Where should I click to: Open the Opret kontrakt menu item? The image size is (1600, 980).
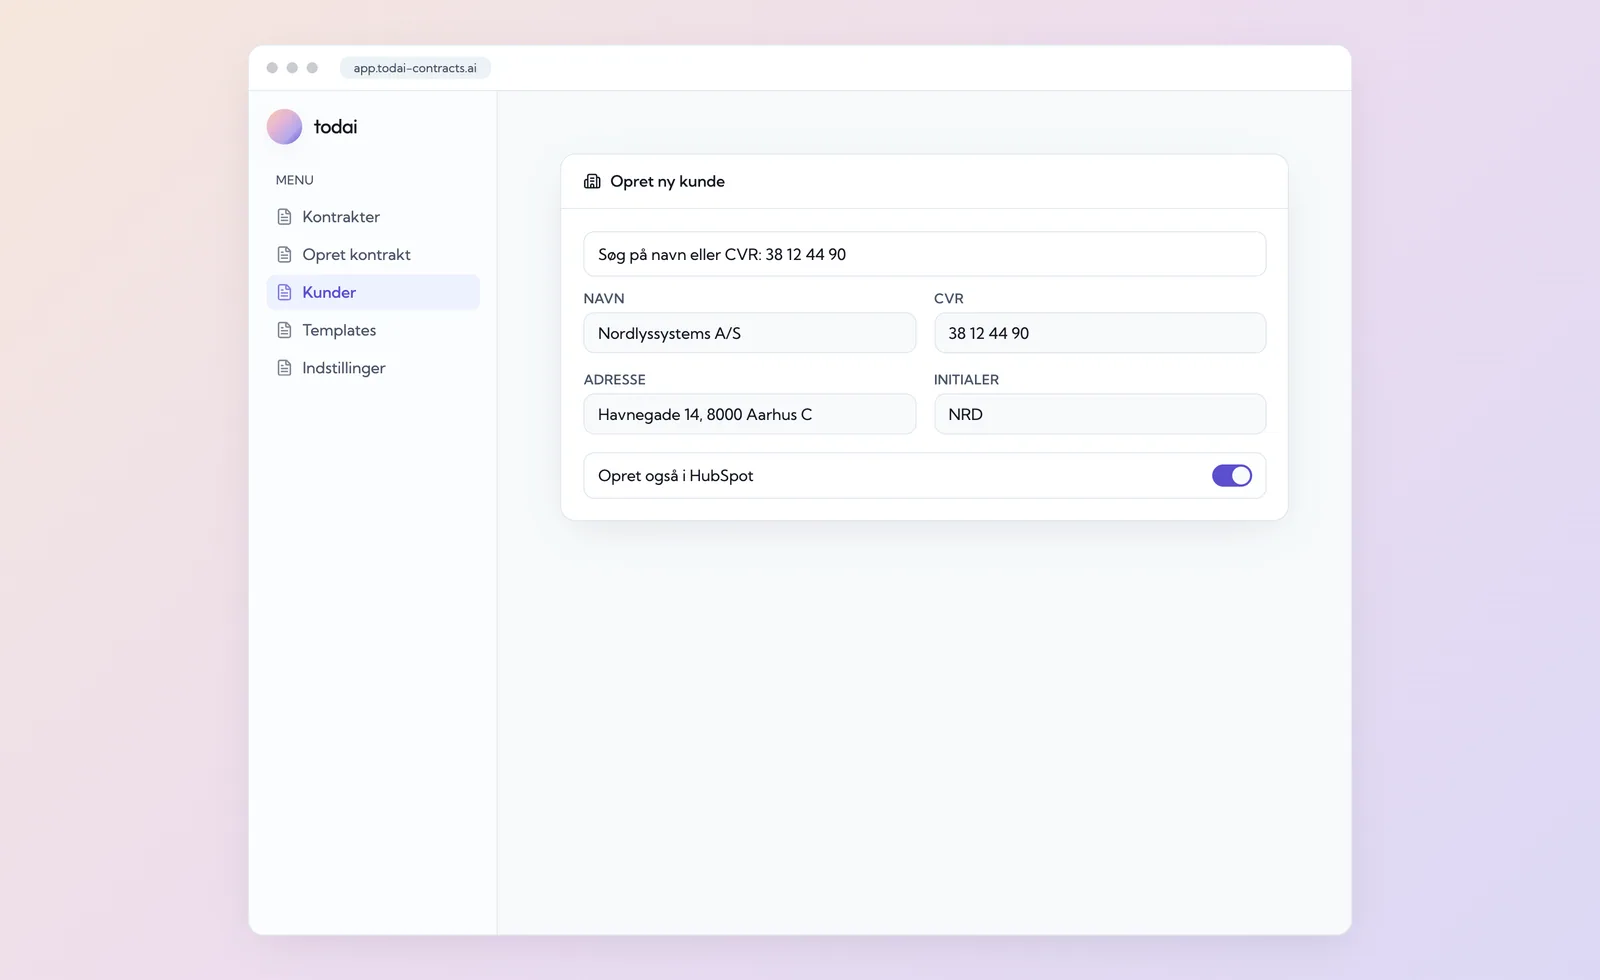tap(373, 254)
